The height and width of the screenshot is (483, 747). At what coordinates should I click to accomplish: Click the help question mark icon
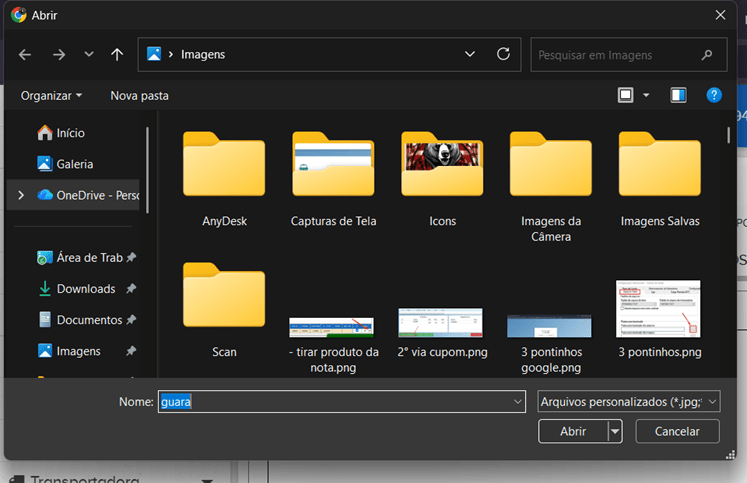tap(714, 95)
